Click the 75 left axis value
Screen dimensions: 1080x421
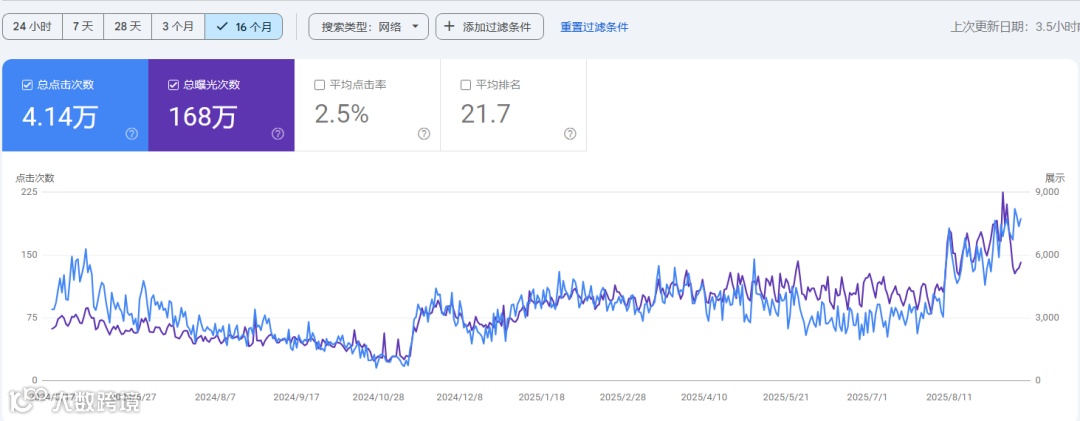pos(32,318)
